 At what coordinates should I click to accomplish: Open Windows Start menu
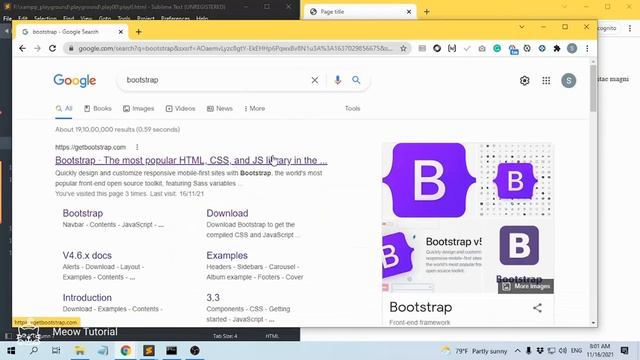pos(11,351)
